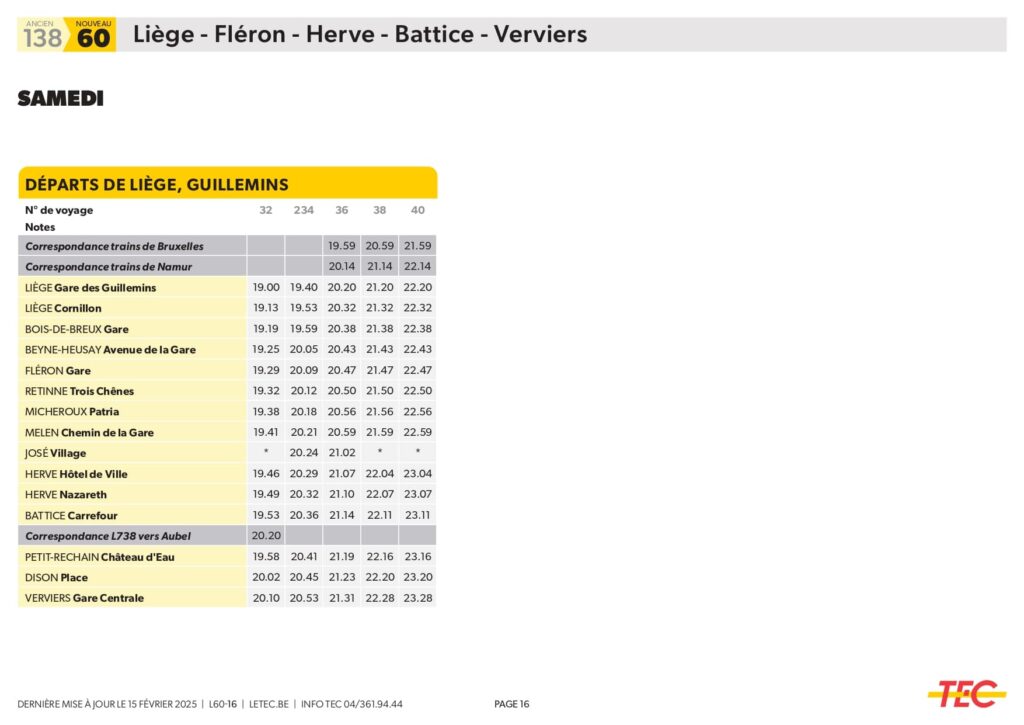The width and height of the screenshot is (1024, 725).
Task: Click the asterisk under voyage 32 for José Village
Action: pyautogui.click(x=266, y=453)
